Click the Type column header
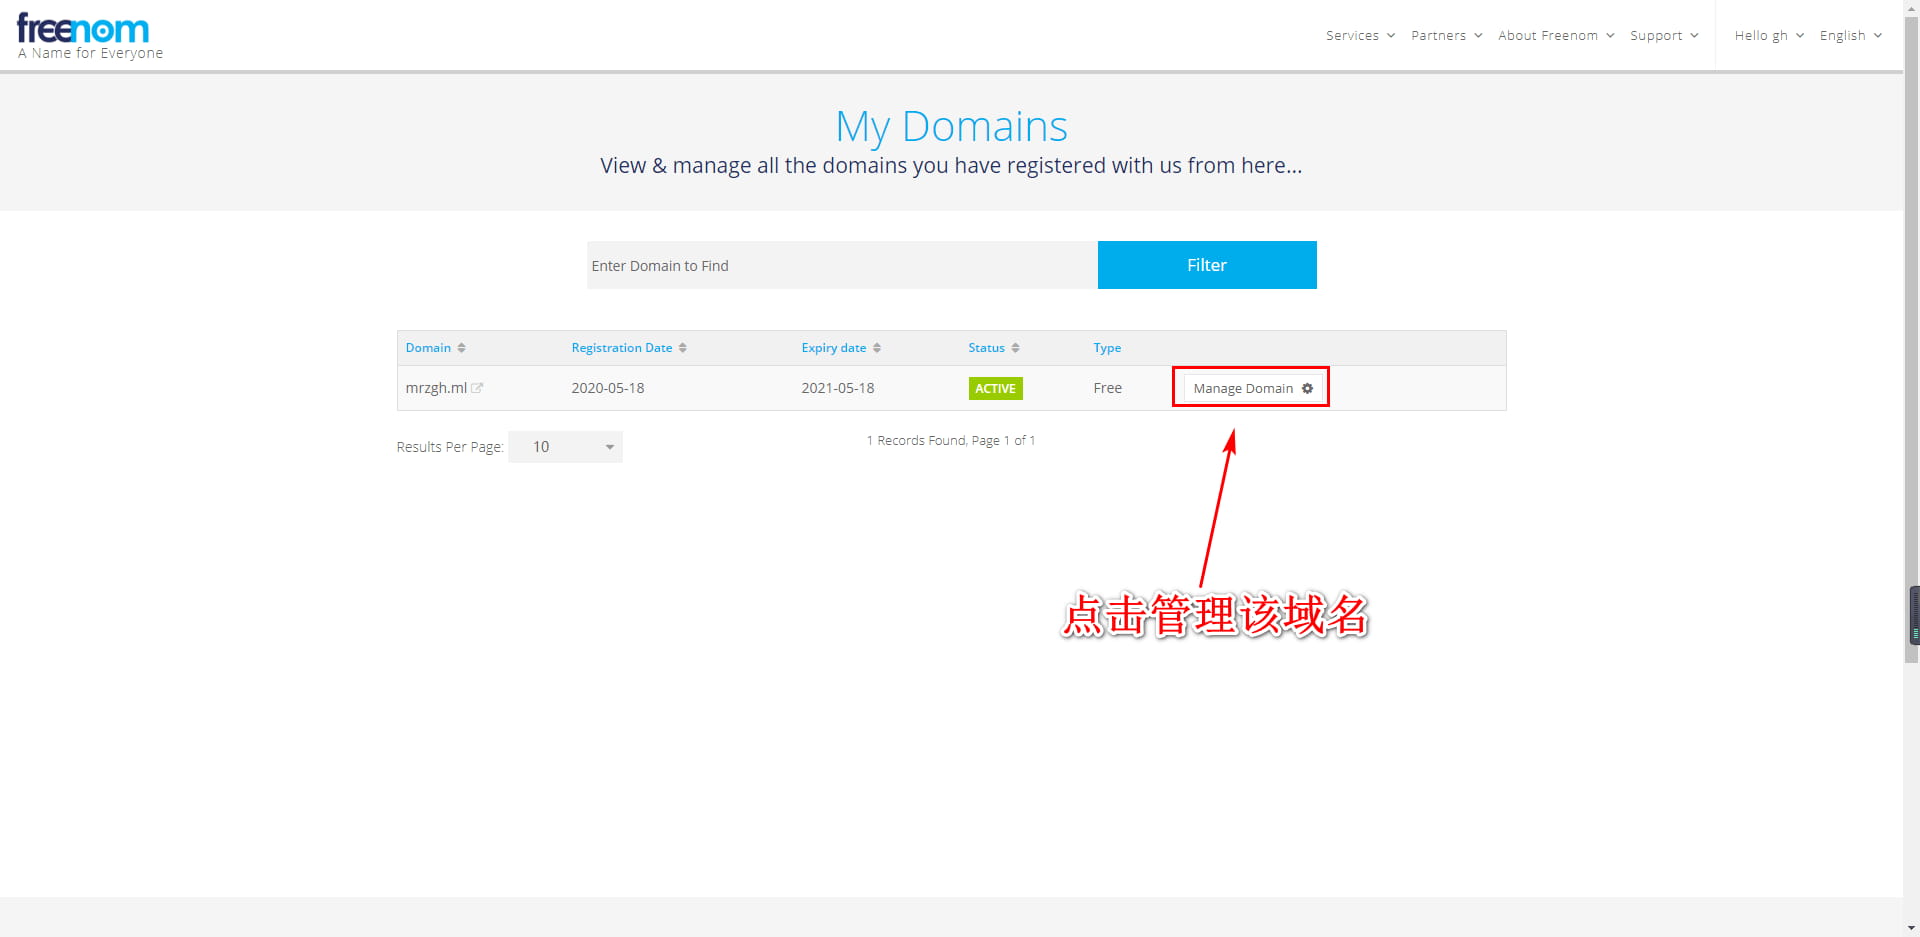The width and height of the screenshot is (1920, 937). pos(1106,348)
